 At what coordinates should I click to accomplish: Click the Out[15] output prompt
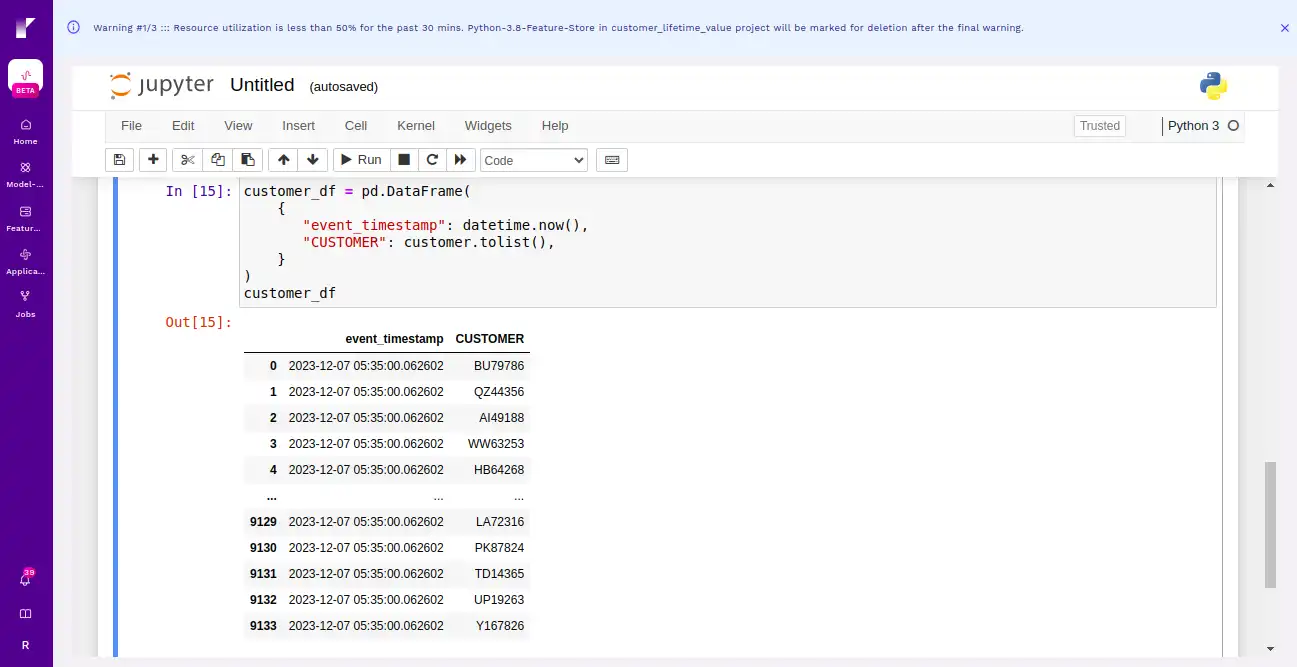click(198, 322)
